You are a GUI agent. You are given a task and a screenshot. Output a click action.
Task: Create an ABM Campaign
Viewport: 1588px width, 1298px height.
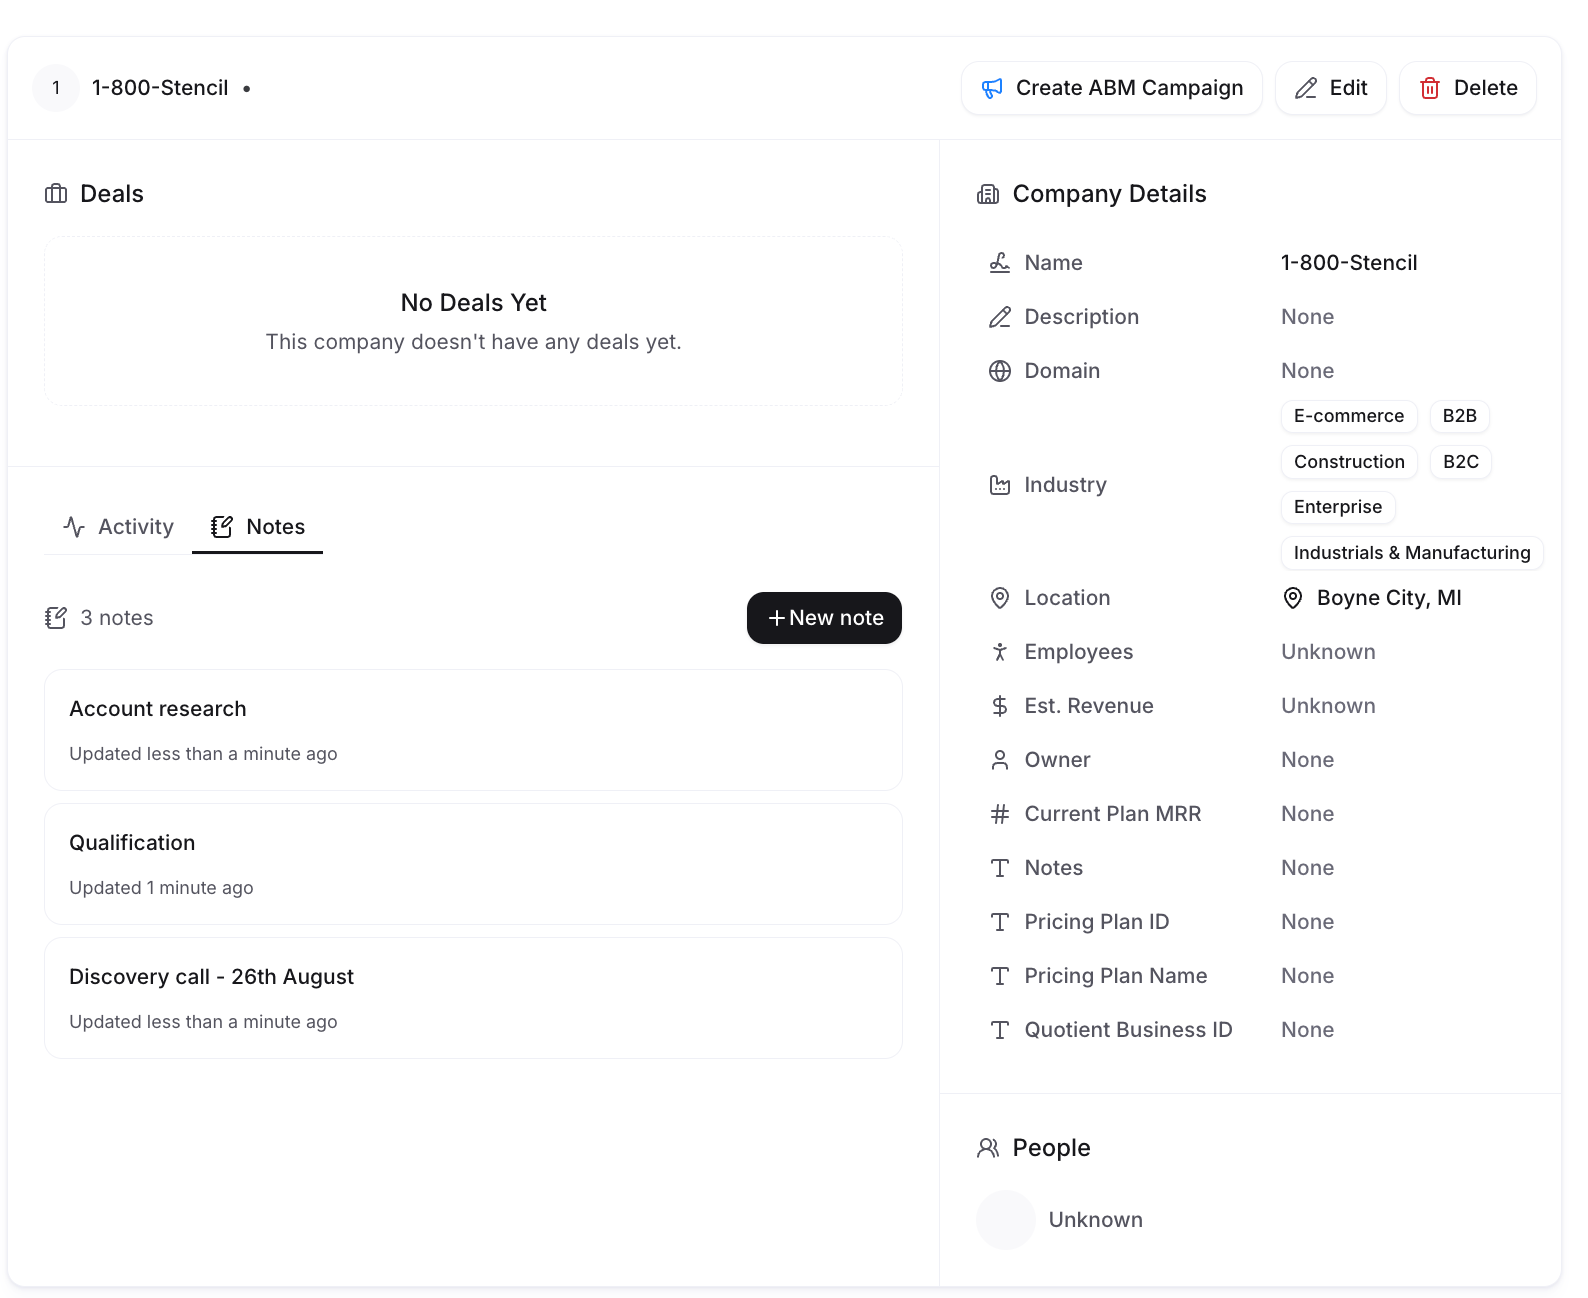(1112, 88)
